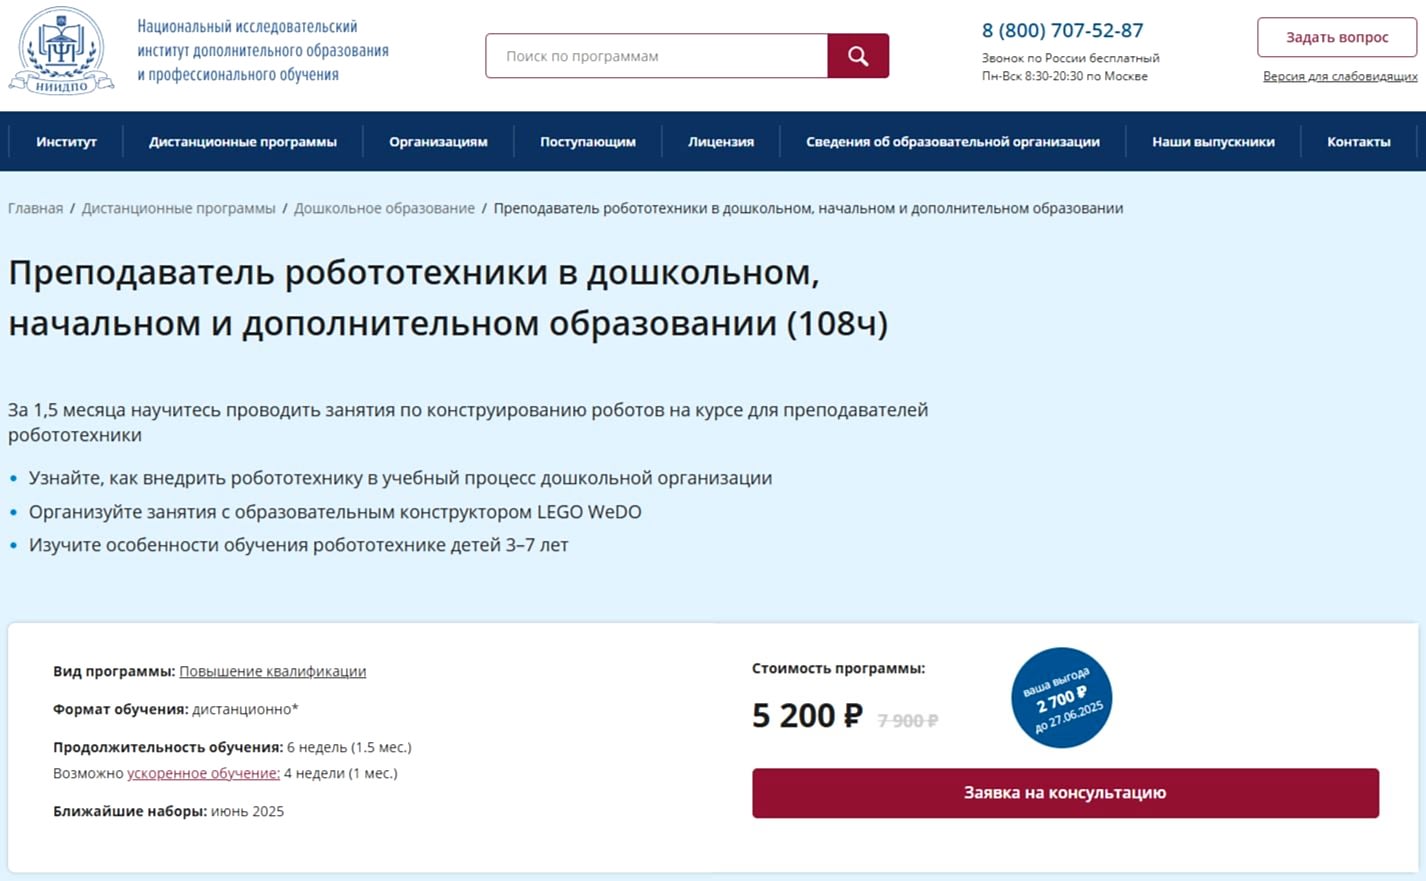Follow the Повышение квалификации link
The height and width of the screenshot is (881, 1426).
(272, 671)
